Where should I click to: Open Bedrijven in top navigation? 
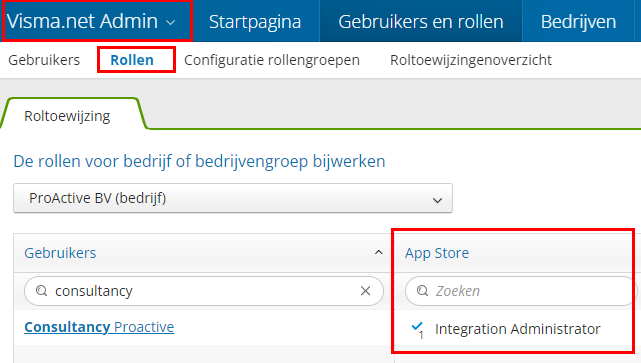pyautogui.click(x=578, y=21)
